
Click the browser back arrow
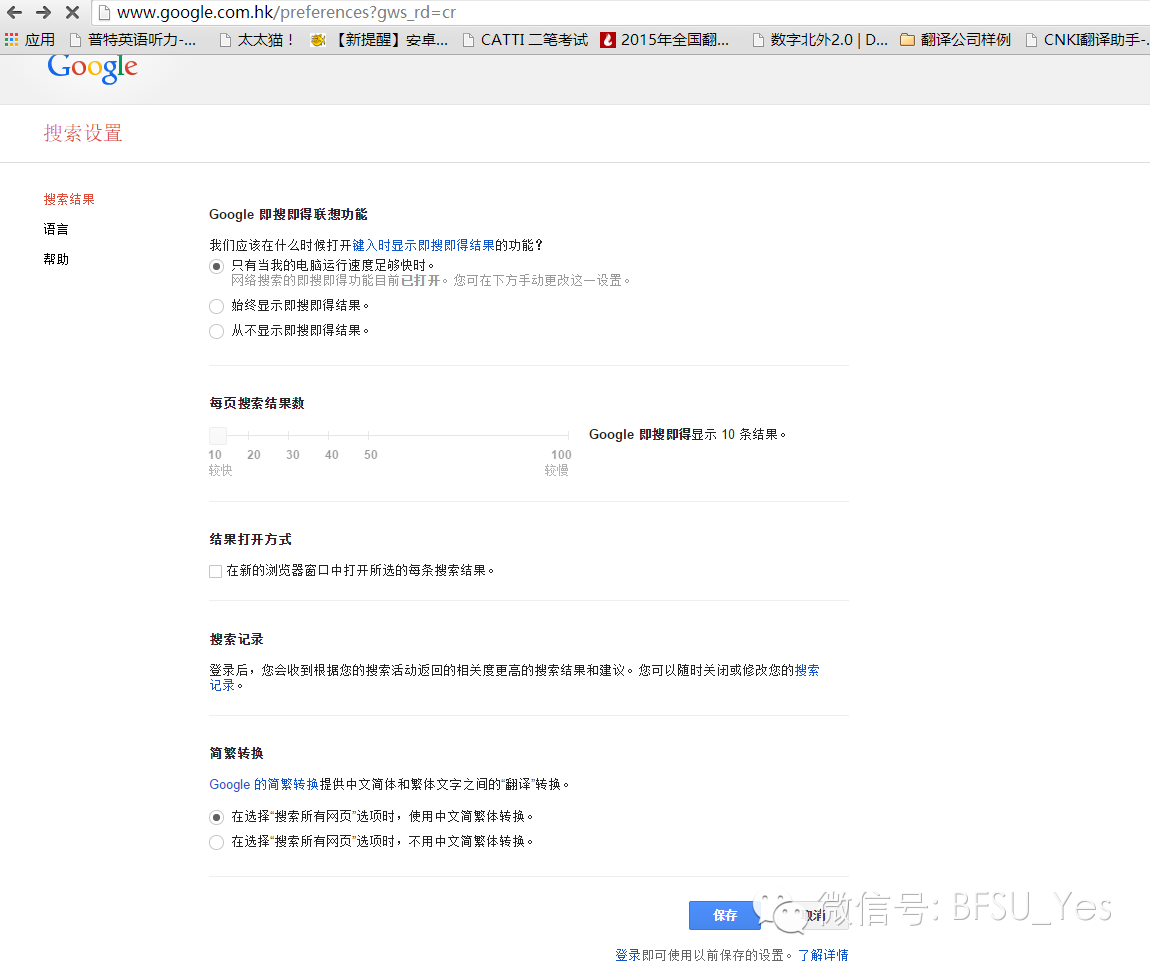tap(14, 12)
